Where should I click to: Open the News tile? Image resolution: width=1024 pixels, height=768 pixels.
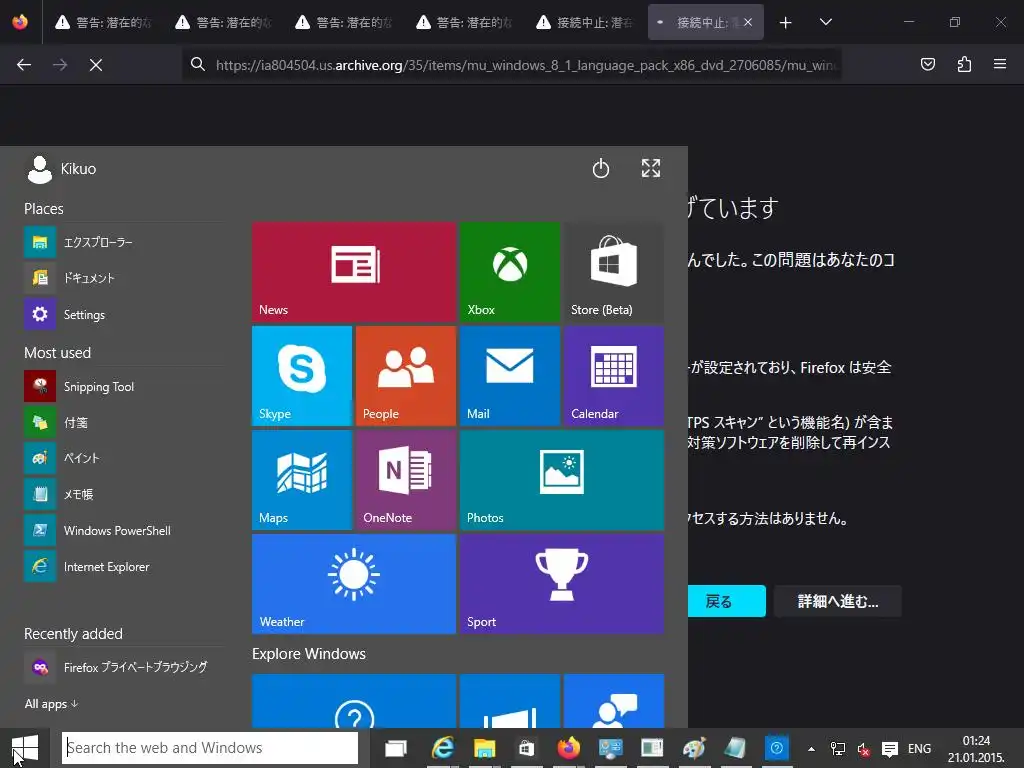[x=353, y=272]
